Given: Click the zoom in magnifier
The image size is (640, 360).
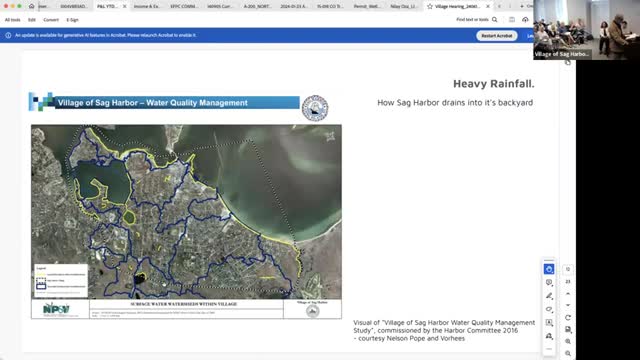Looking at the screenshot, I should coord(568,341).
